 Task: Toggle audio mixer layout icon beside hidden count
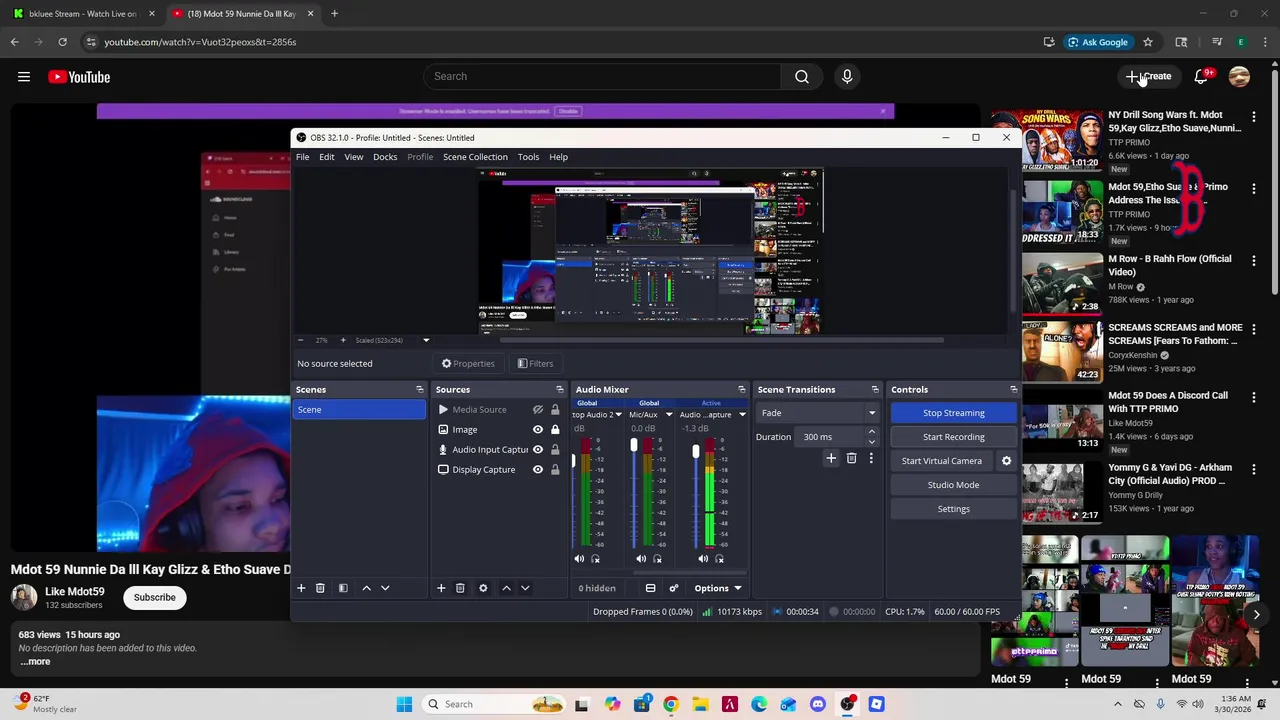click(x=650, y=588)
